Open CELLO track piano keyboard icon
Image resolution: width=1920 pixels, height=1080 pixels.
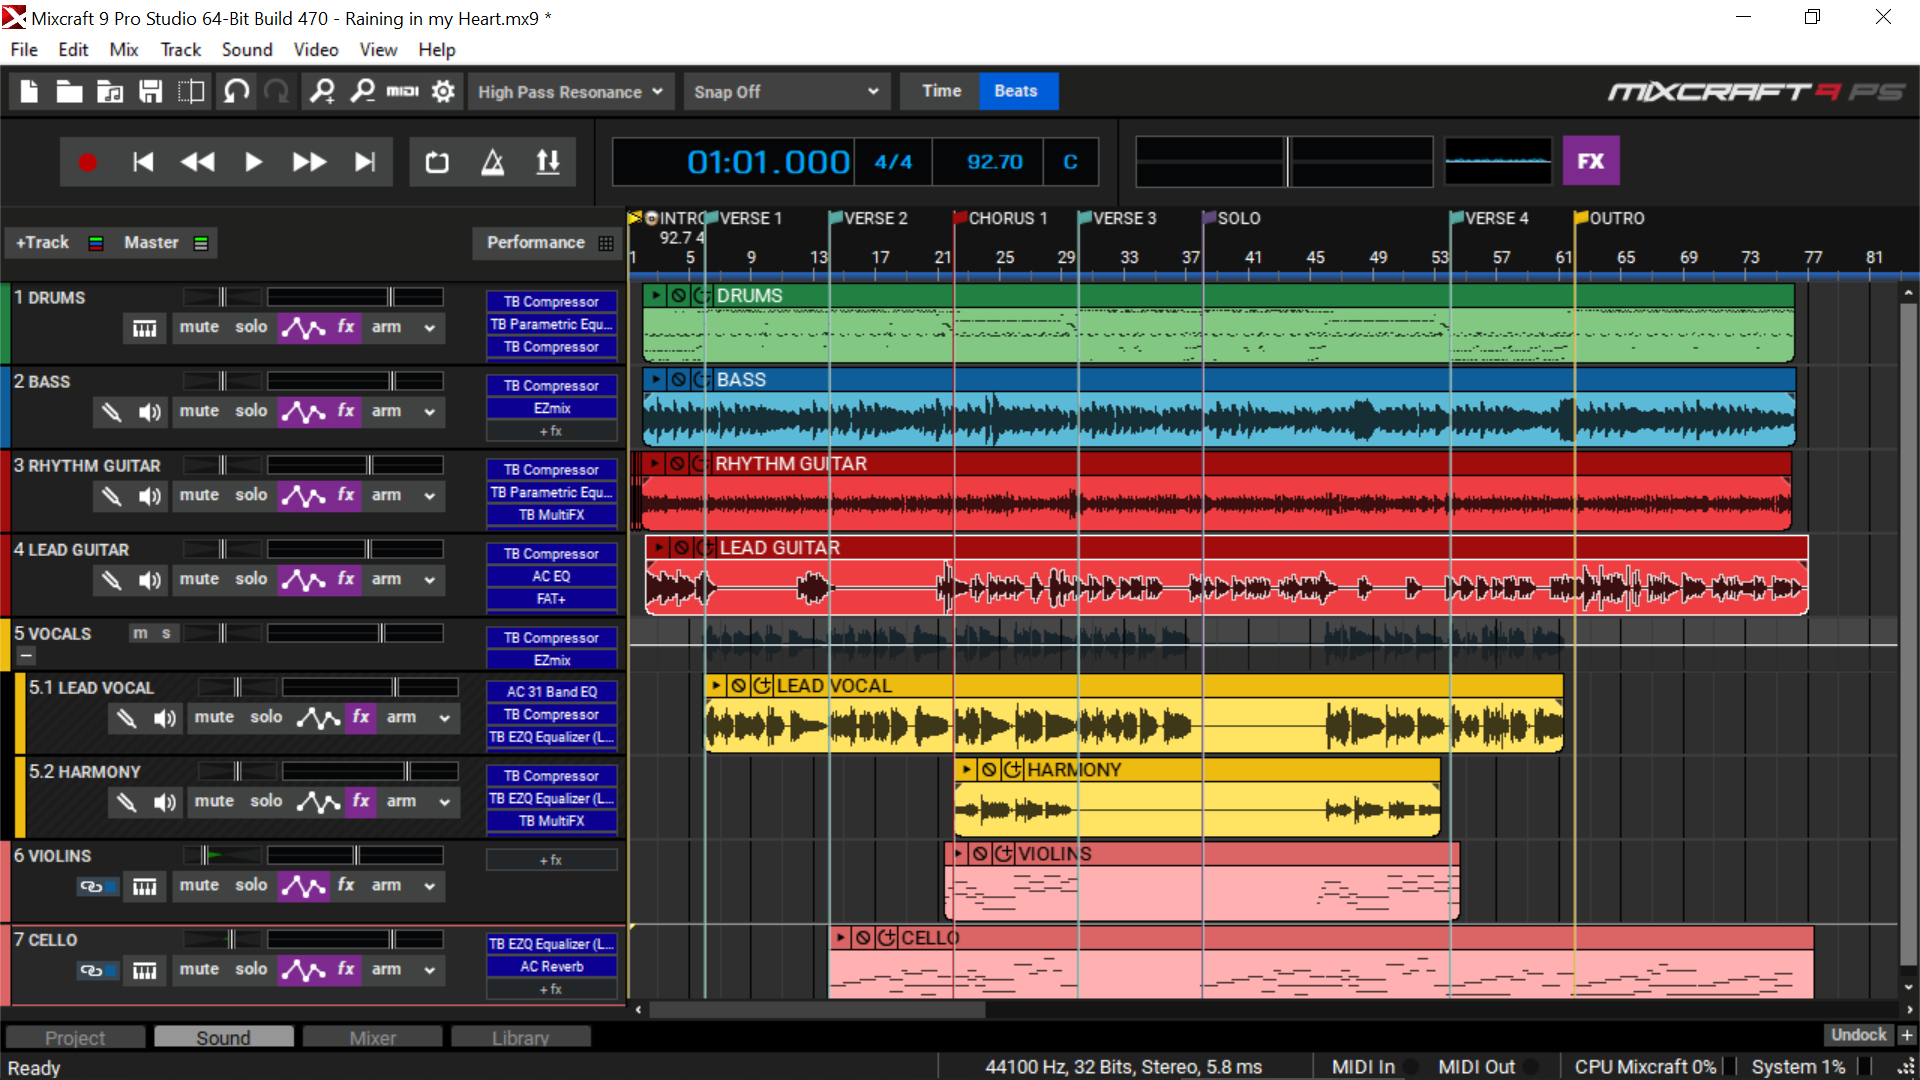tap(144, 970)
